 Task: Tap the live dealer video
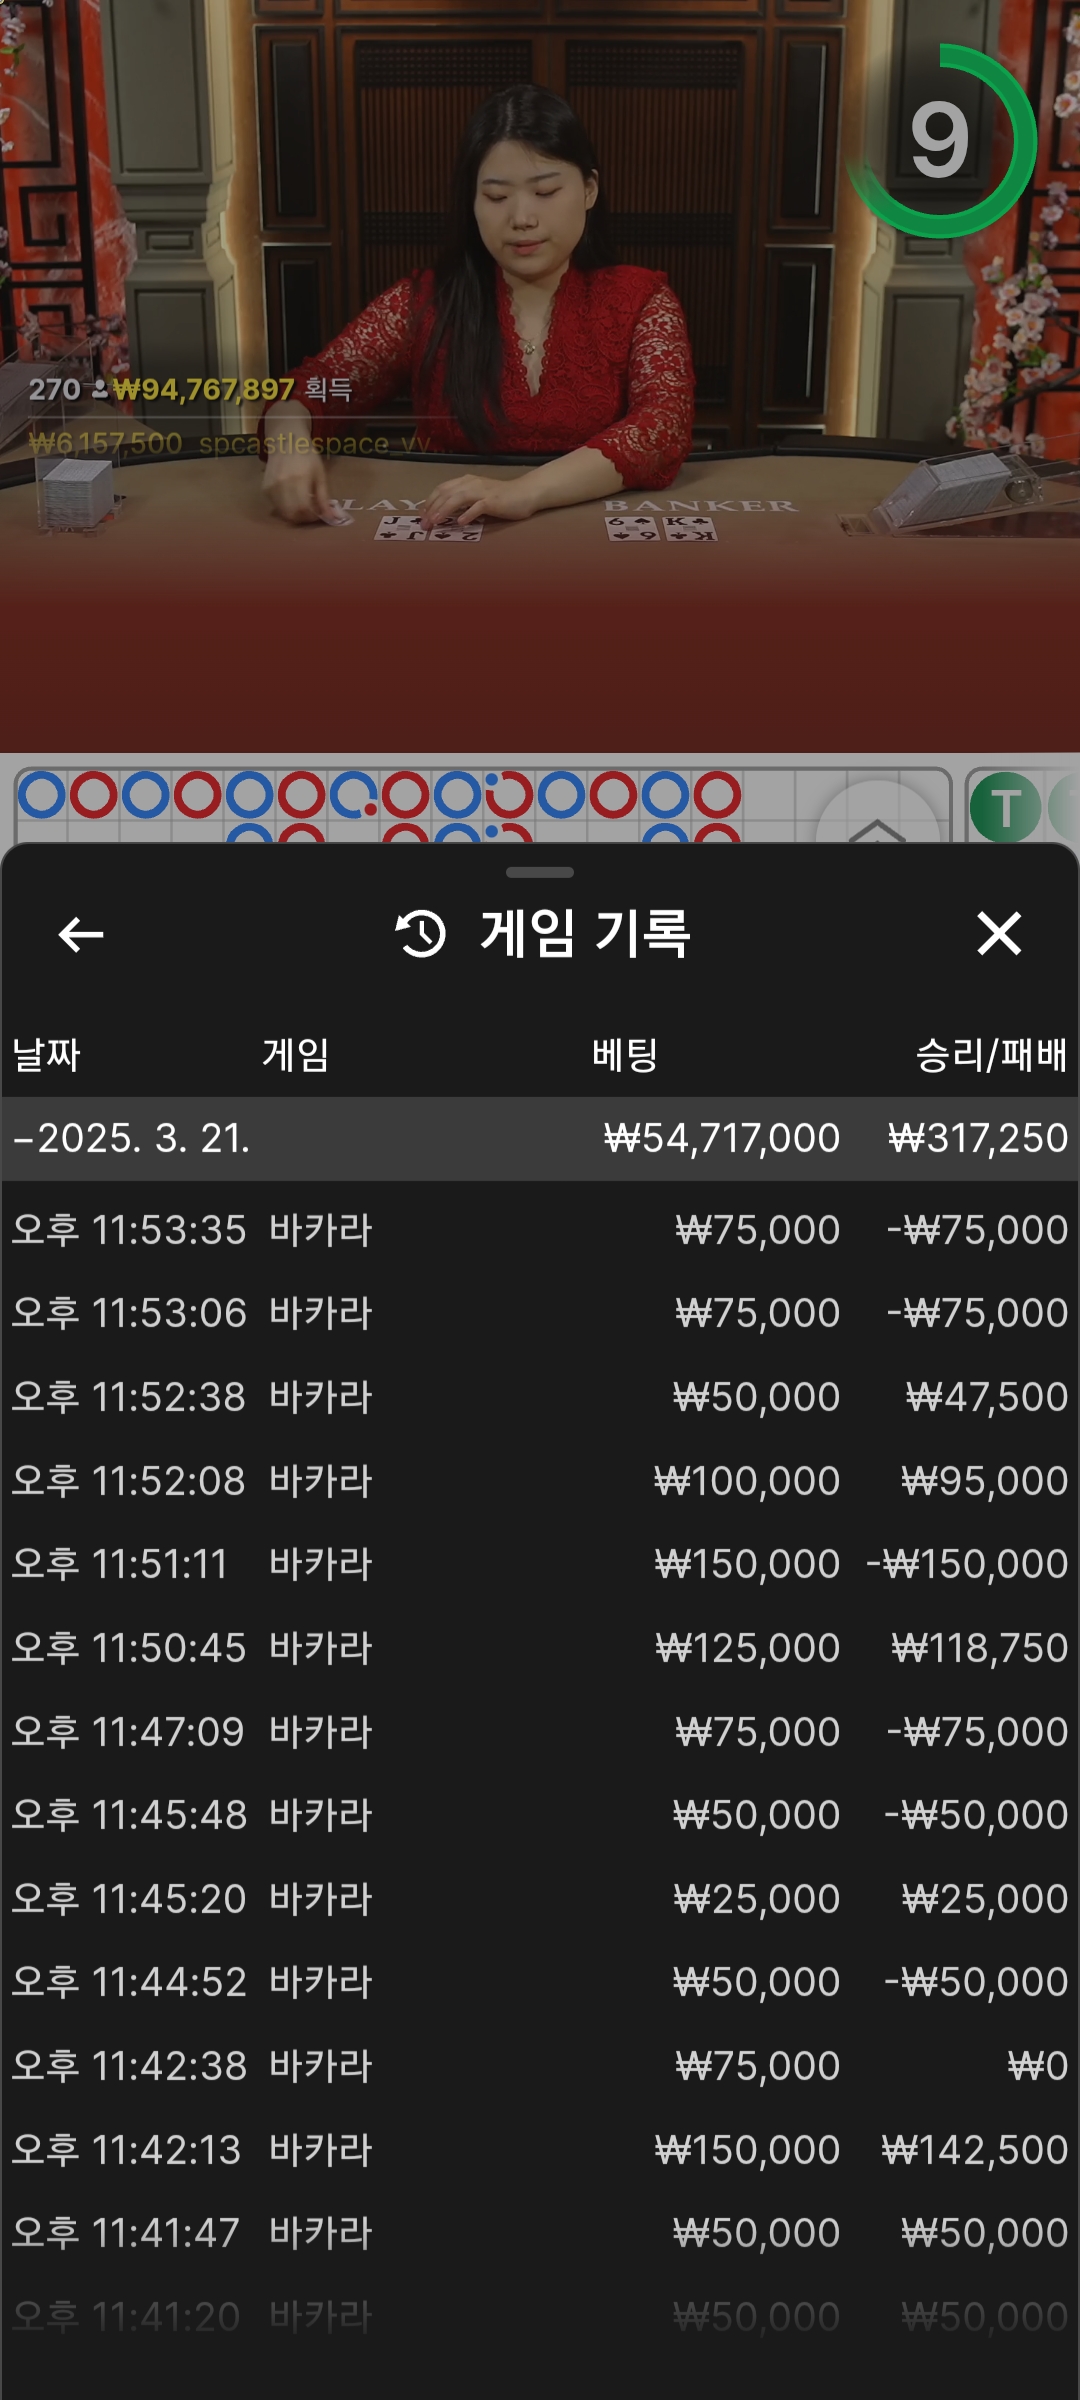point(540,375)
